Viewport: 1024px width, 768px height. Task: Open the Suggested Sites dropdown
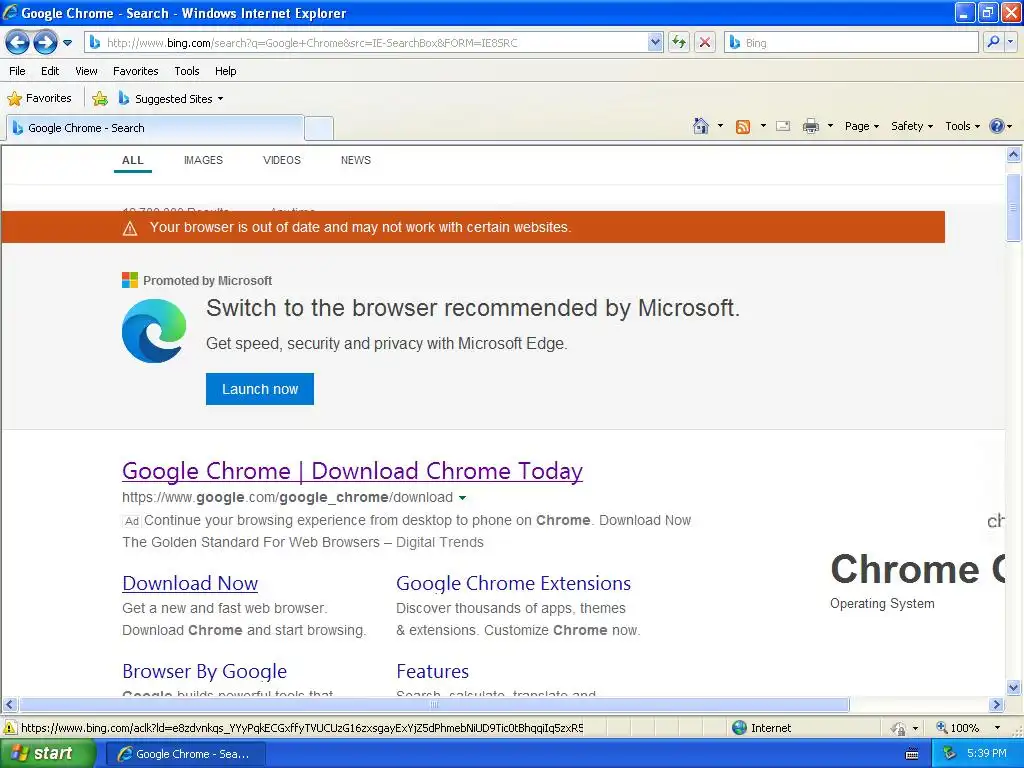(171, 99)
